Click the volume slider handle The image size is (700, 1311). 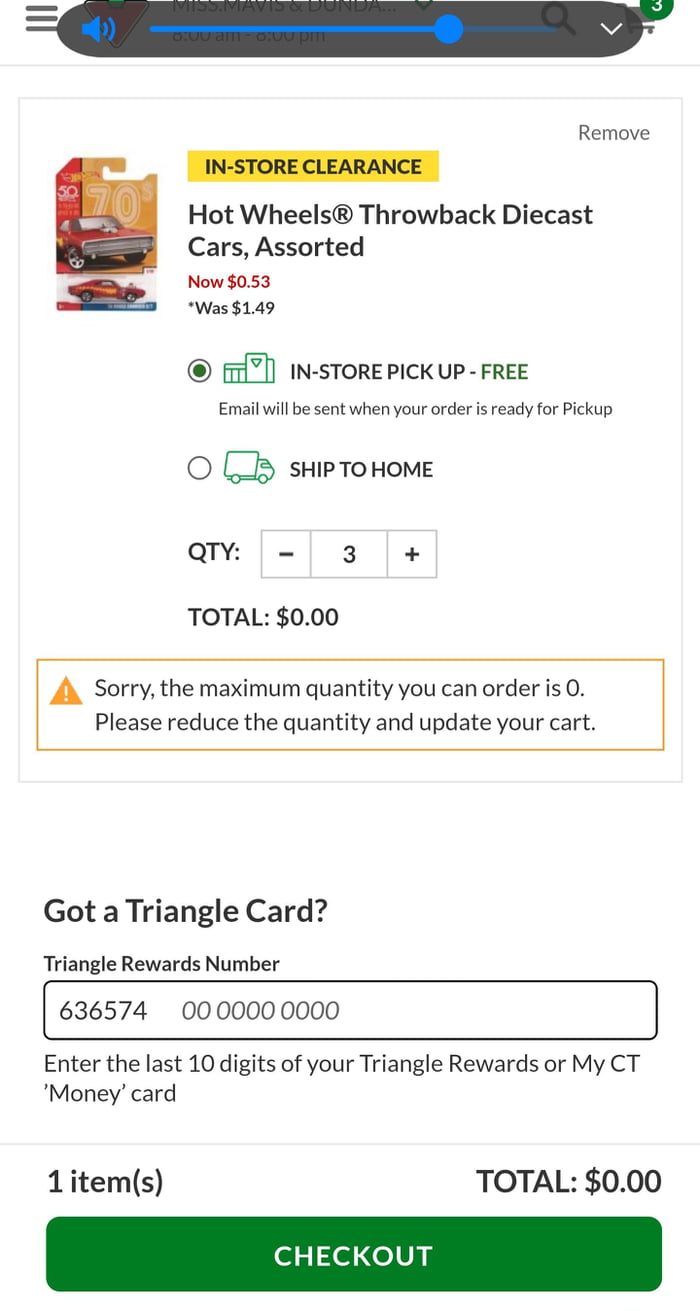(x=449, y=29)
